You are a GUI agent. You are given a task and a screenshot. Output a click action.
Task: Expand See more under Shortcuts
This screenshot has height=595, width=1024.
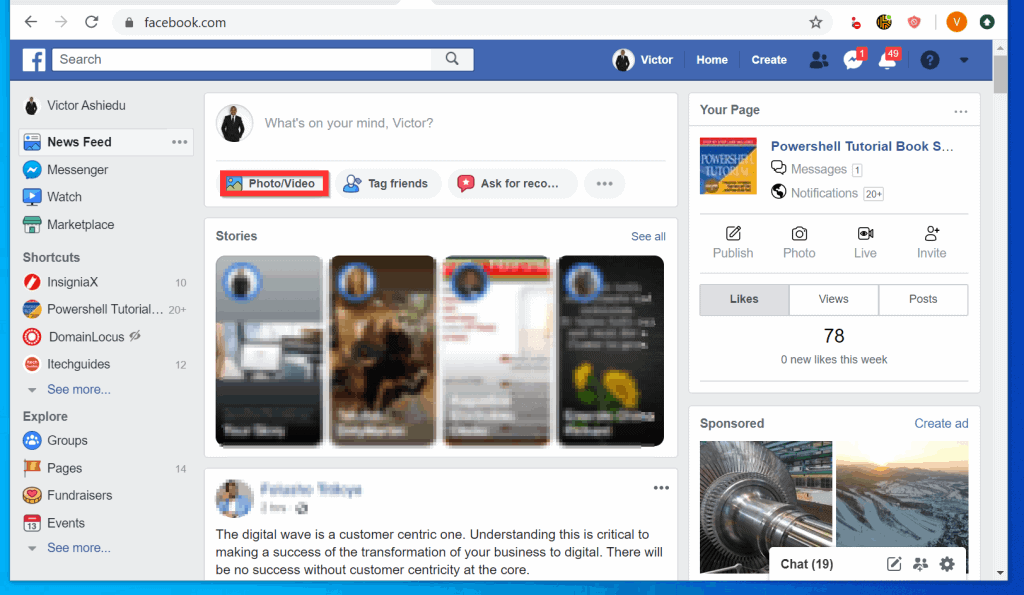(78, 389)
